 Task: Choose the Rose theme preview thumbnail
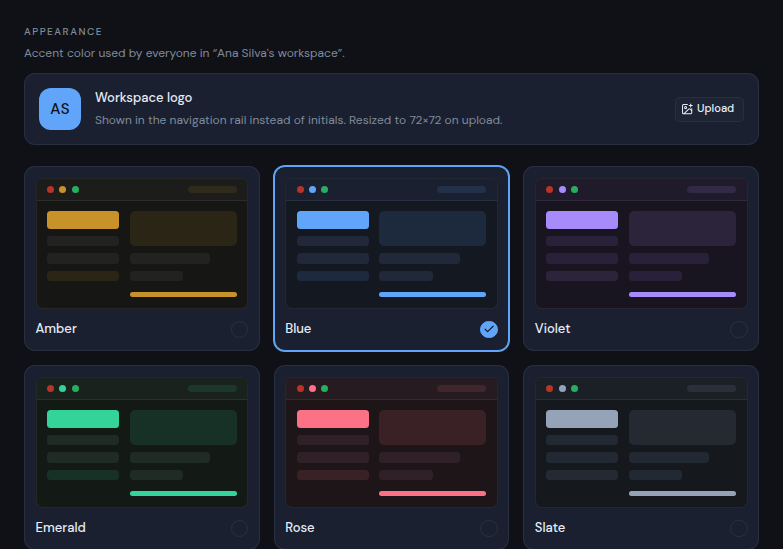[x=392, y=442]
